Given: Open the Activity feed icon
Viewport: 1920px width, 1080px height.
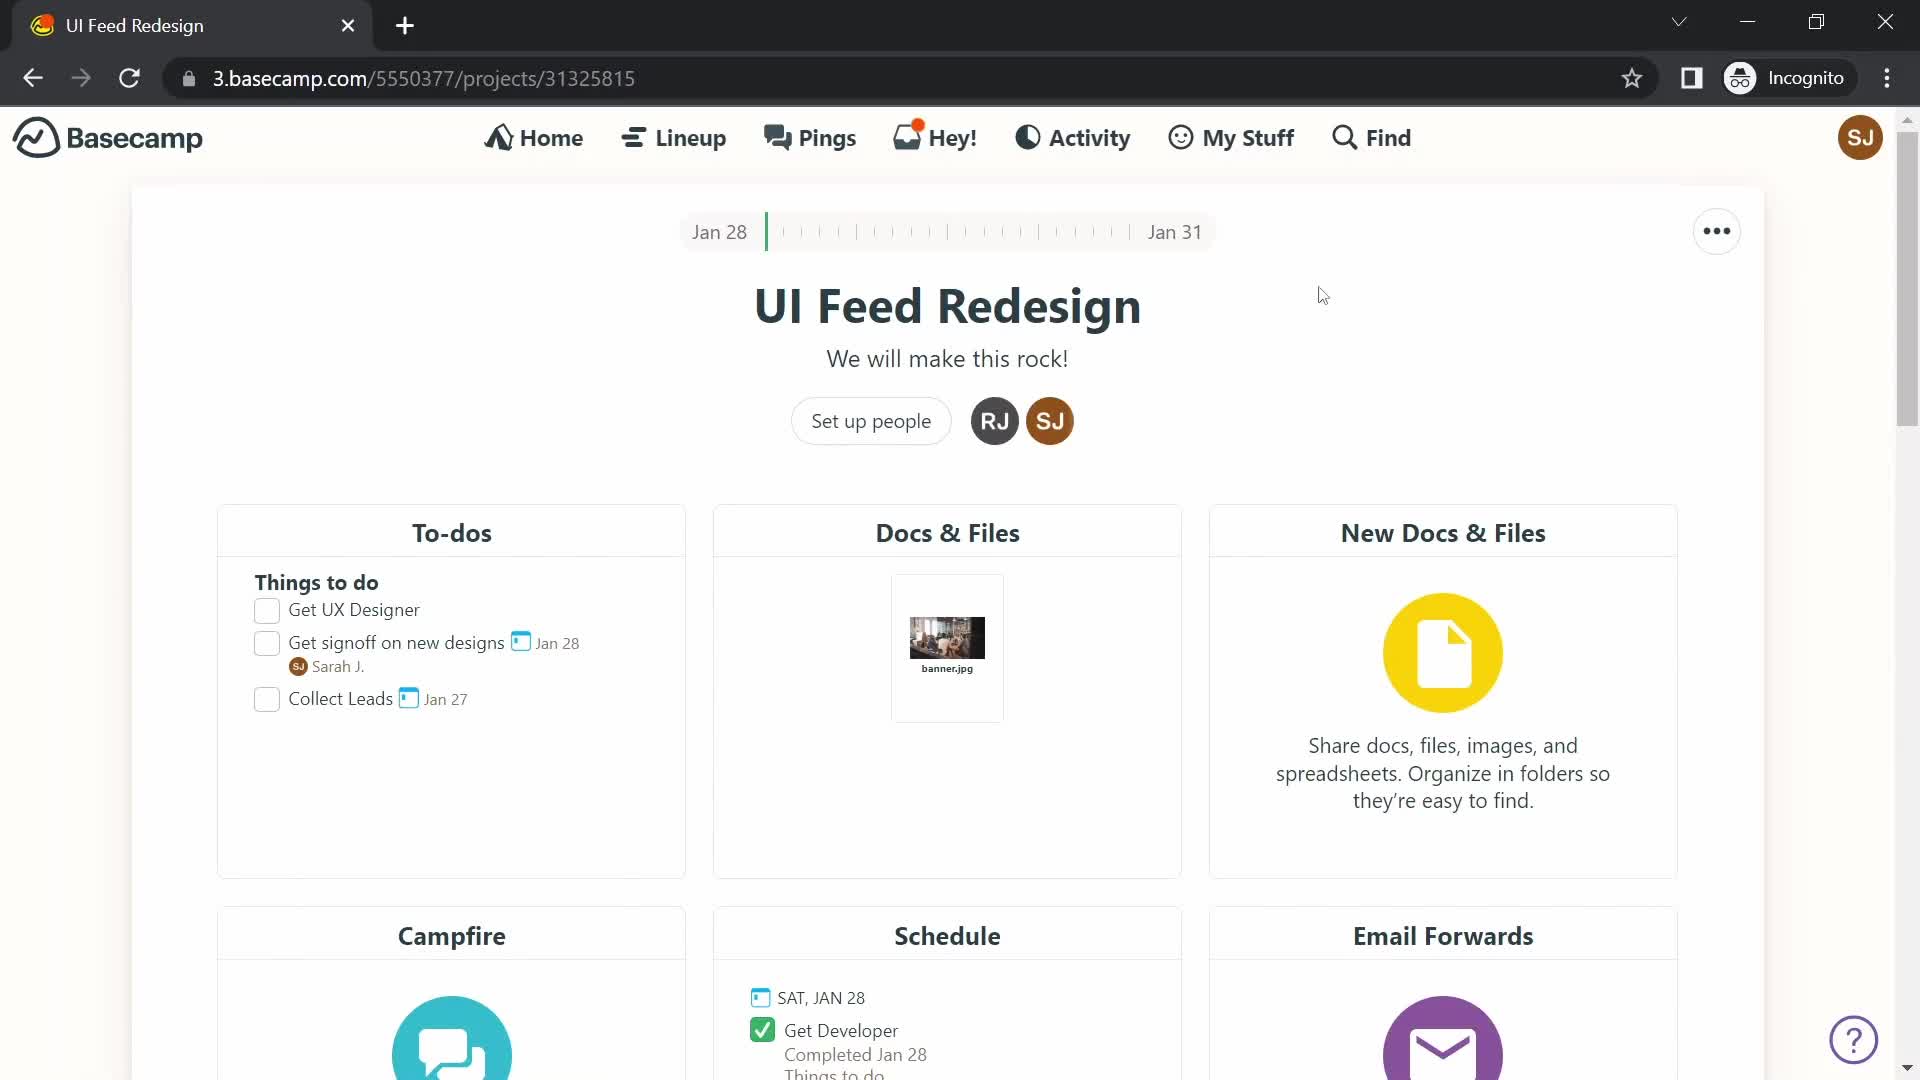Looking at the screenshot, I should tap(1027, 137).
